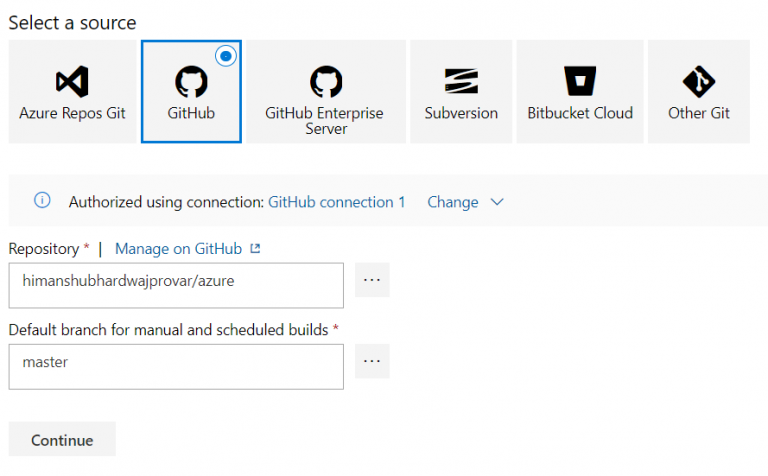The image size is (768, 476).
Task: Click the Bitbucket Cloud bucket icon
Action: pos(580,81)
